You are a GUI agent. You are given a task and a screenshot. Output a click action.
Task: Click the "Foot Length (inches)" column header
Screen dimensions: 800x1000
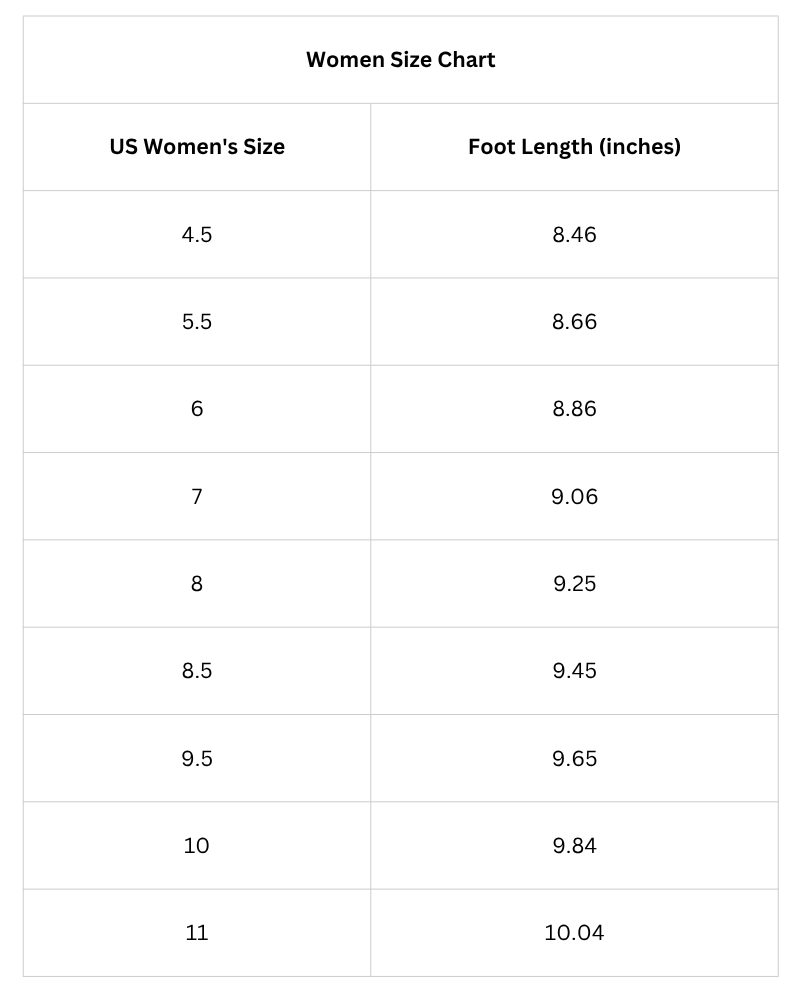[x=574, y=147]
